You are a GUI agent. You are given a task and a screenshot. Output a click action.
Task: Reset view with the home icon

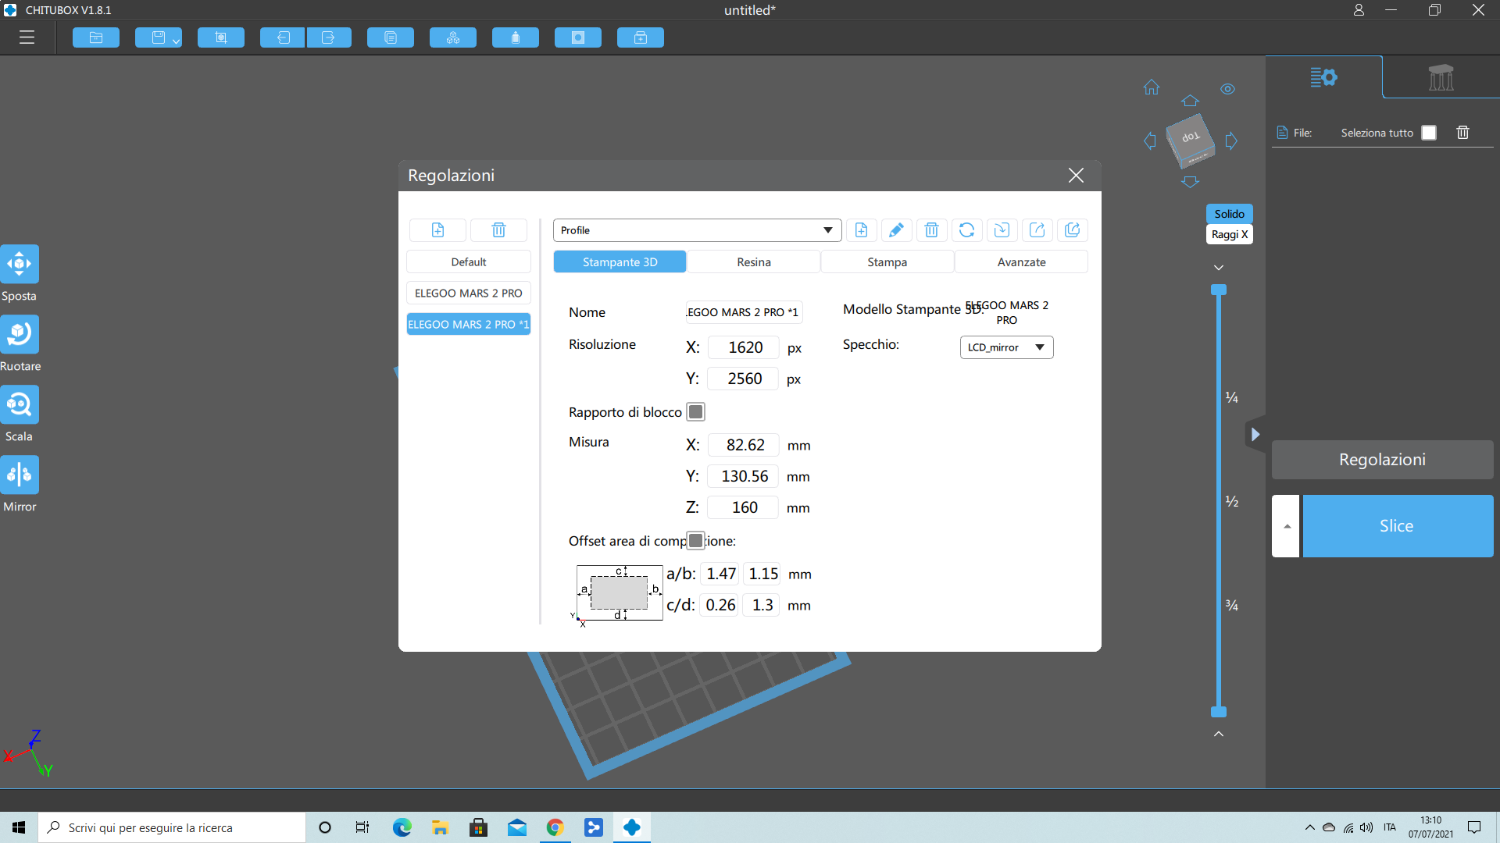[x=1152, y=88]
